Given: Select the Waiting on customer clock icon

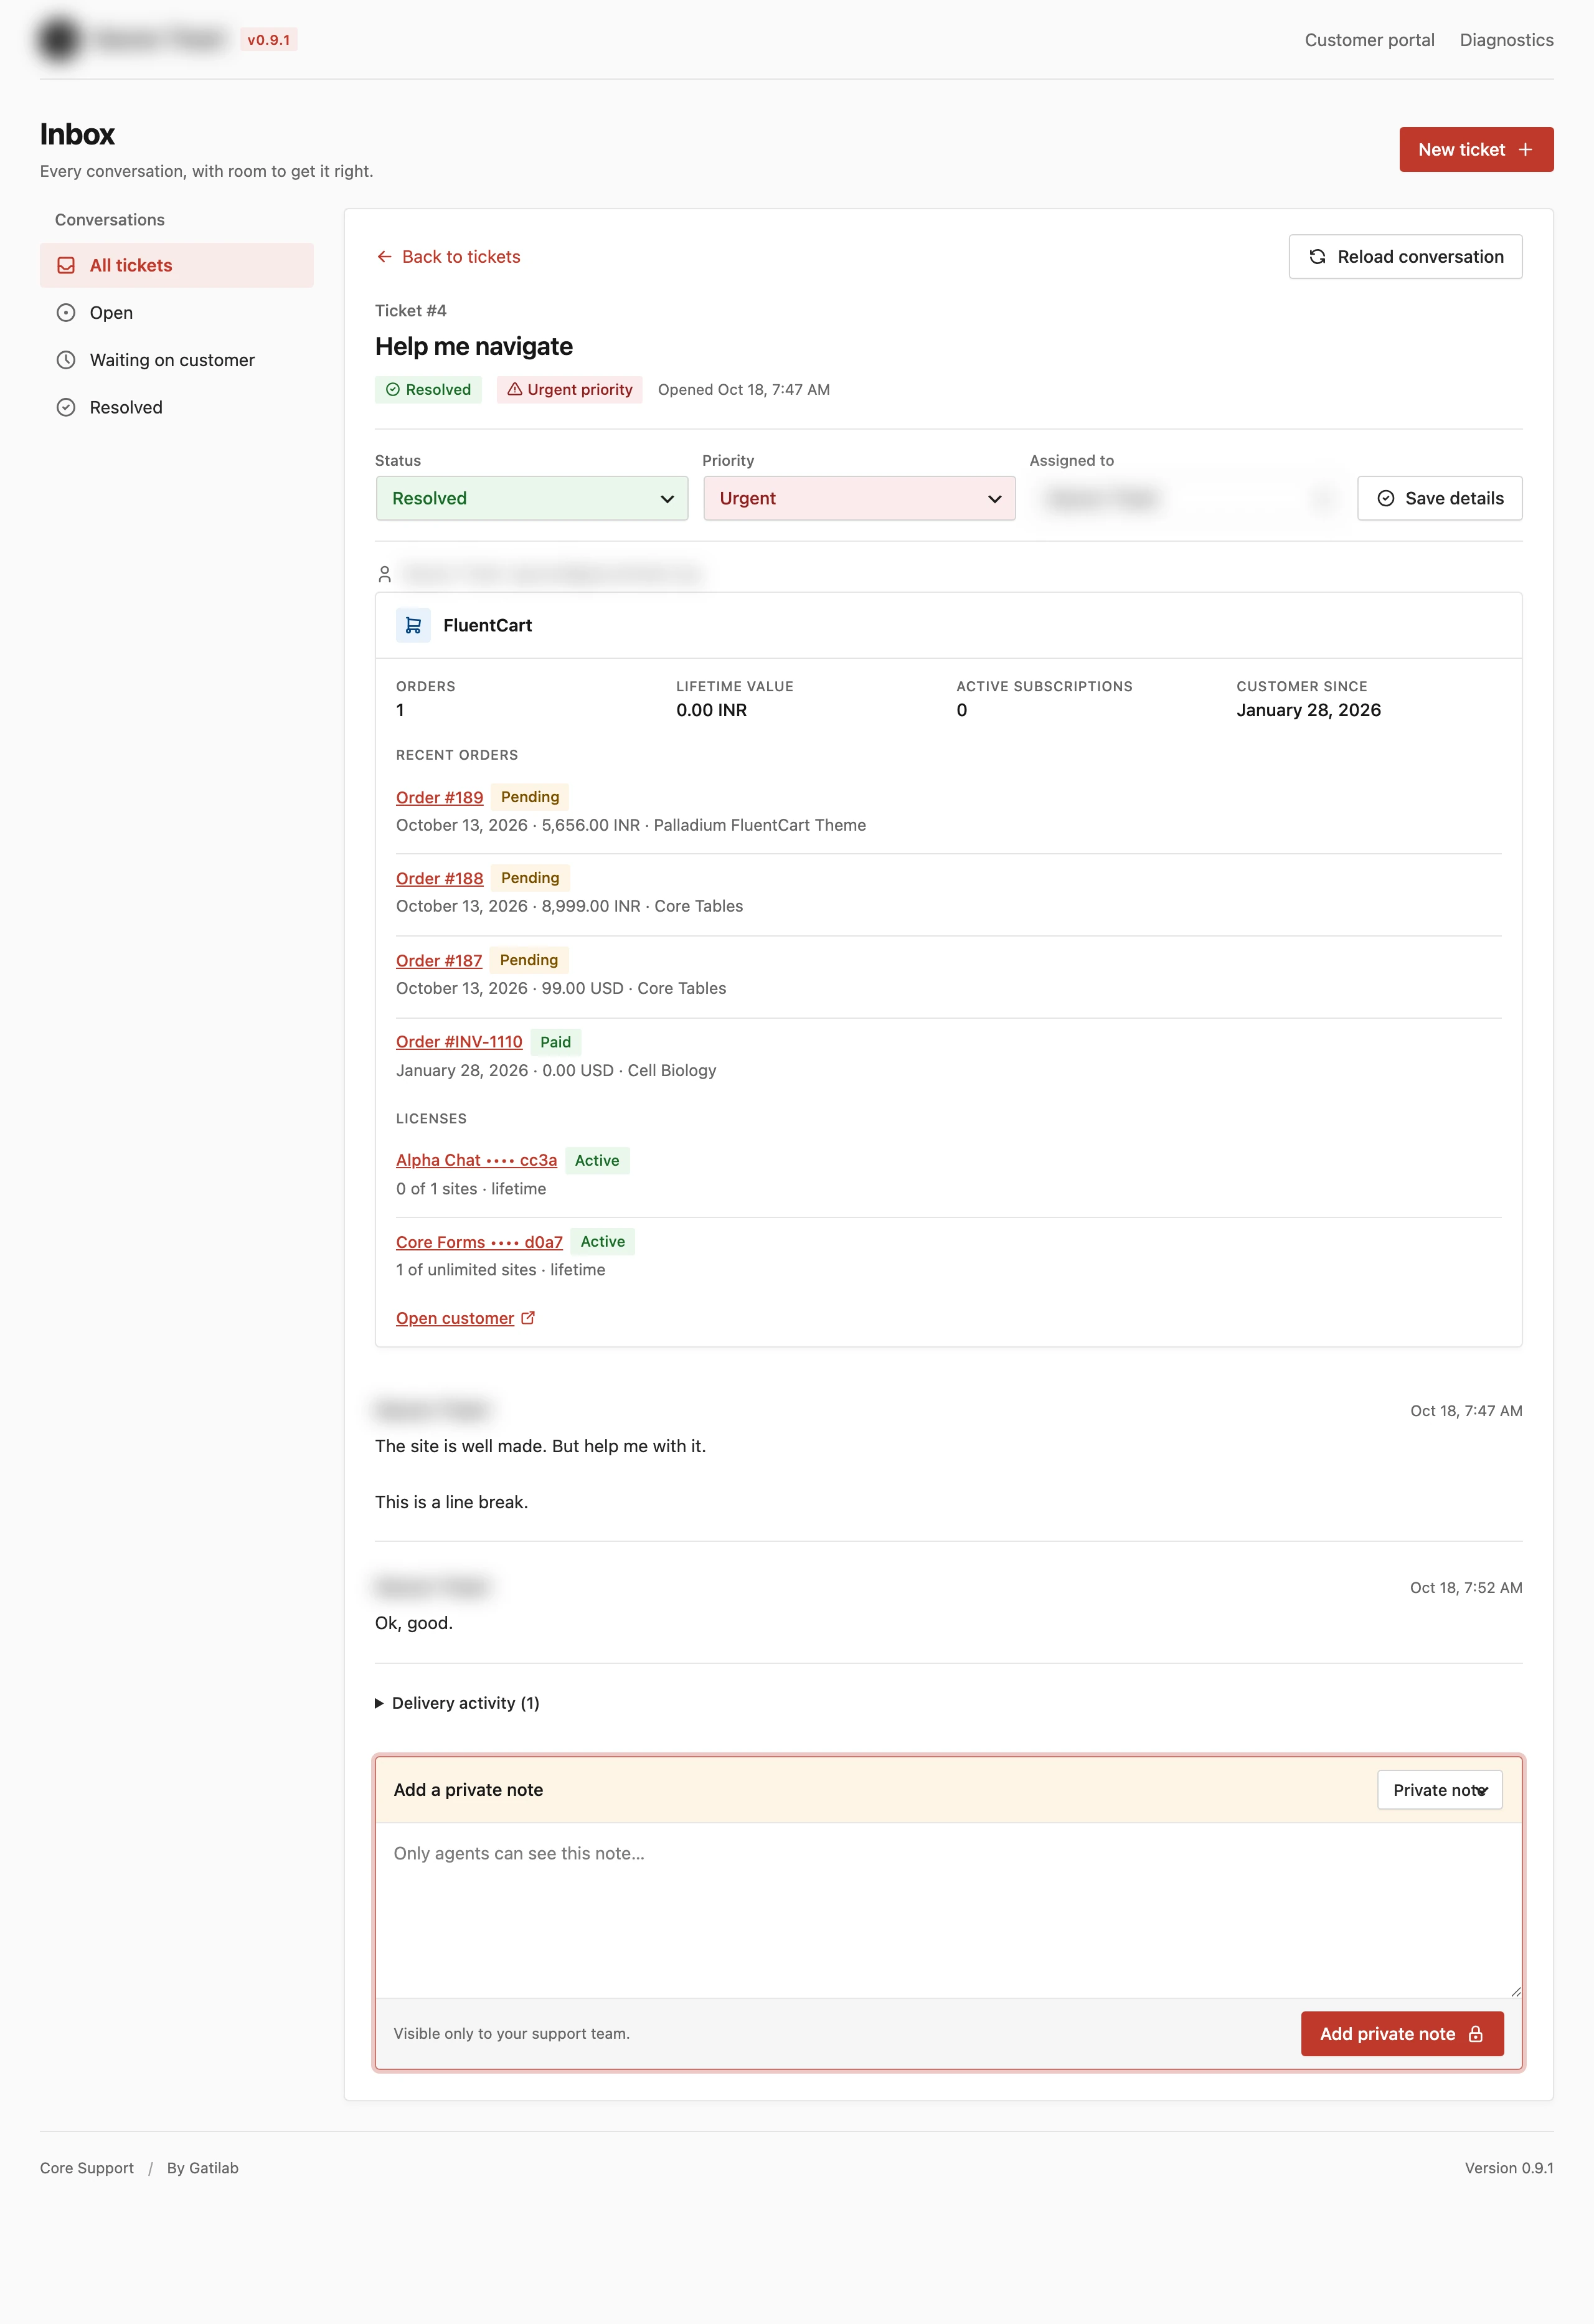Looking at the screenshot, I should click(x=66, y=360).
